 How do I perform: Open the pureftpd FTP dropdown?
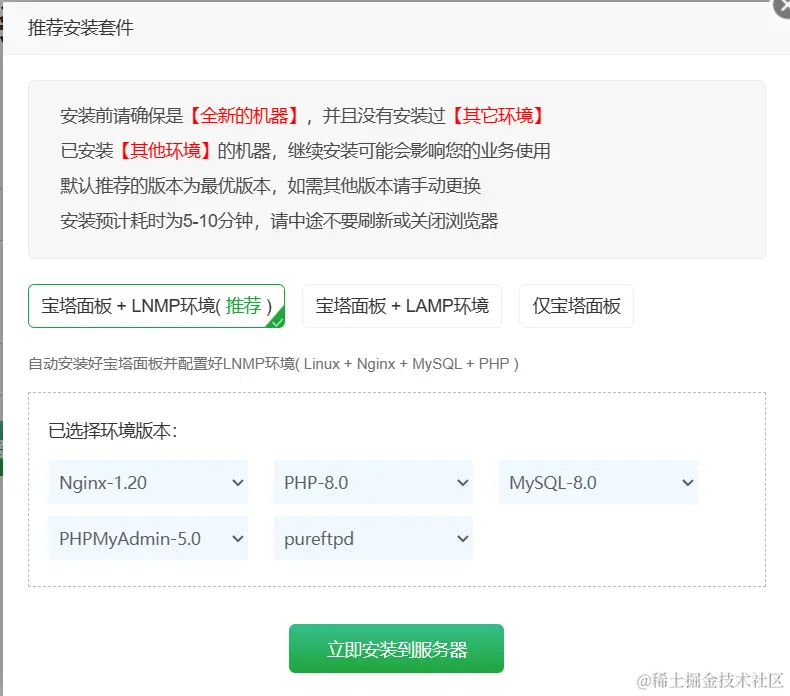tap(373, 538)
